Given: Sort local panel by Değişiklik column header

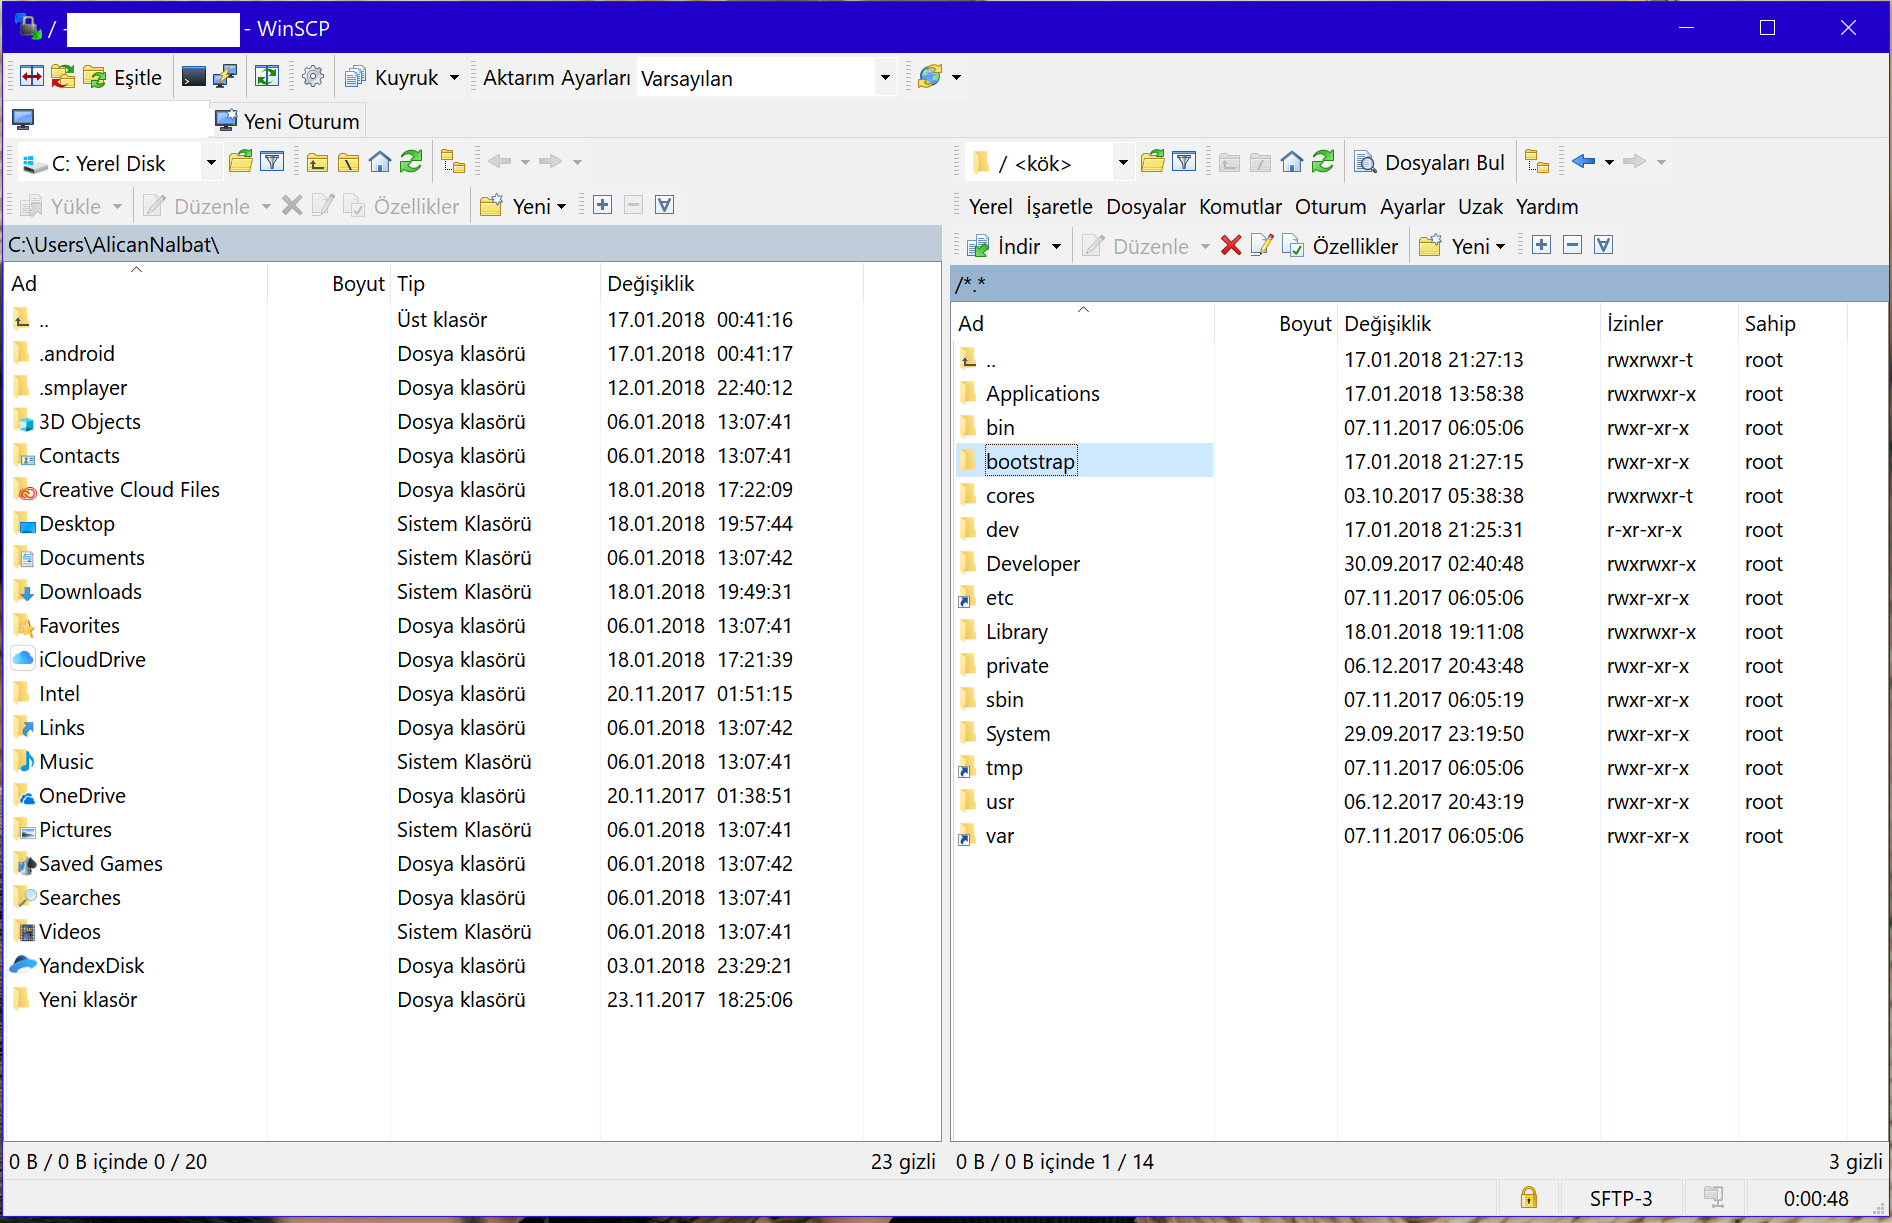Looking at the screenshot, I should coord(732,283).
